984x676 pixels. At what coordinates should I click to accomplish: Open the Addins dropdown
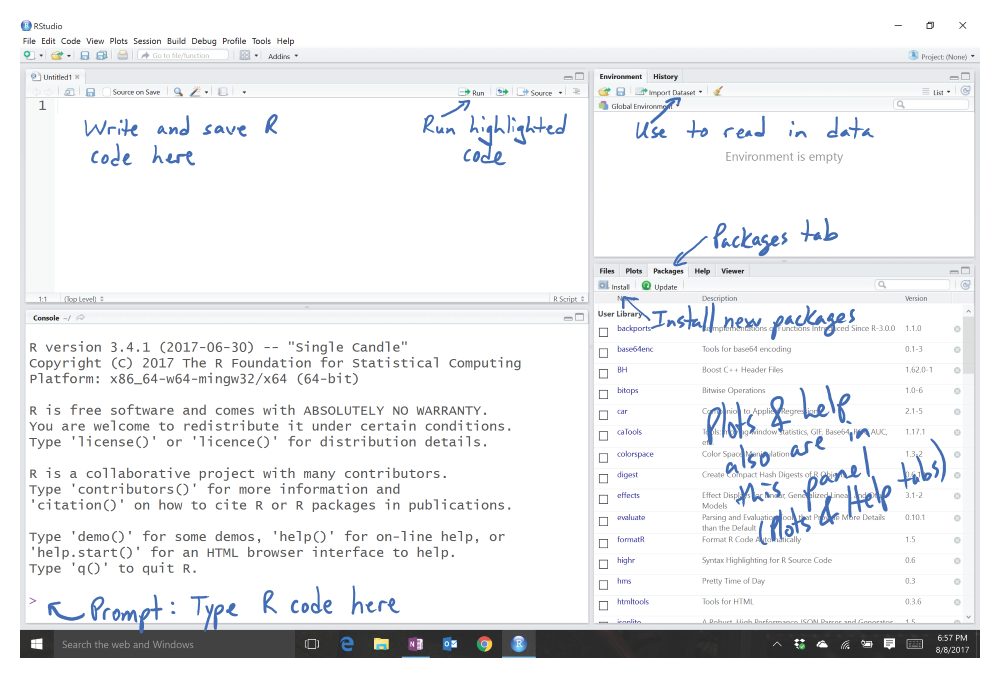(283, 56)
